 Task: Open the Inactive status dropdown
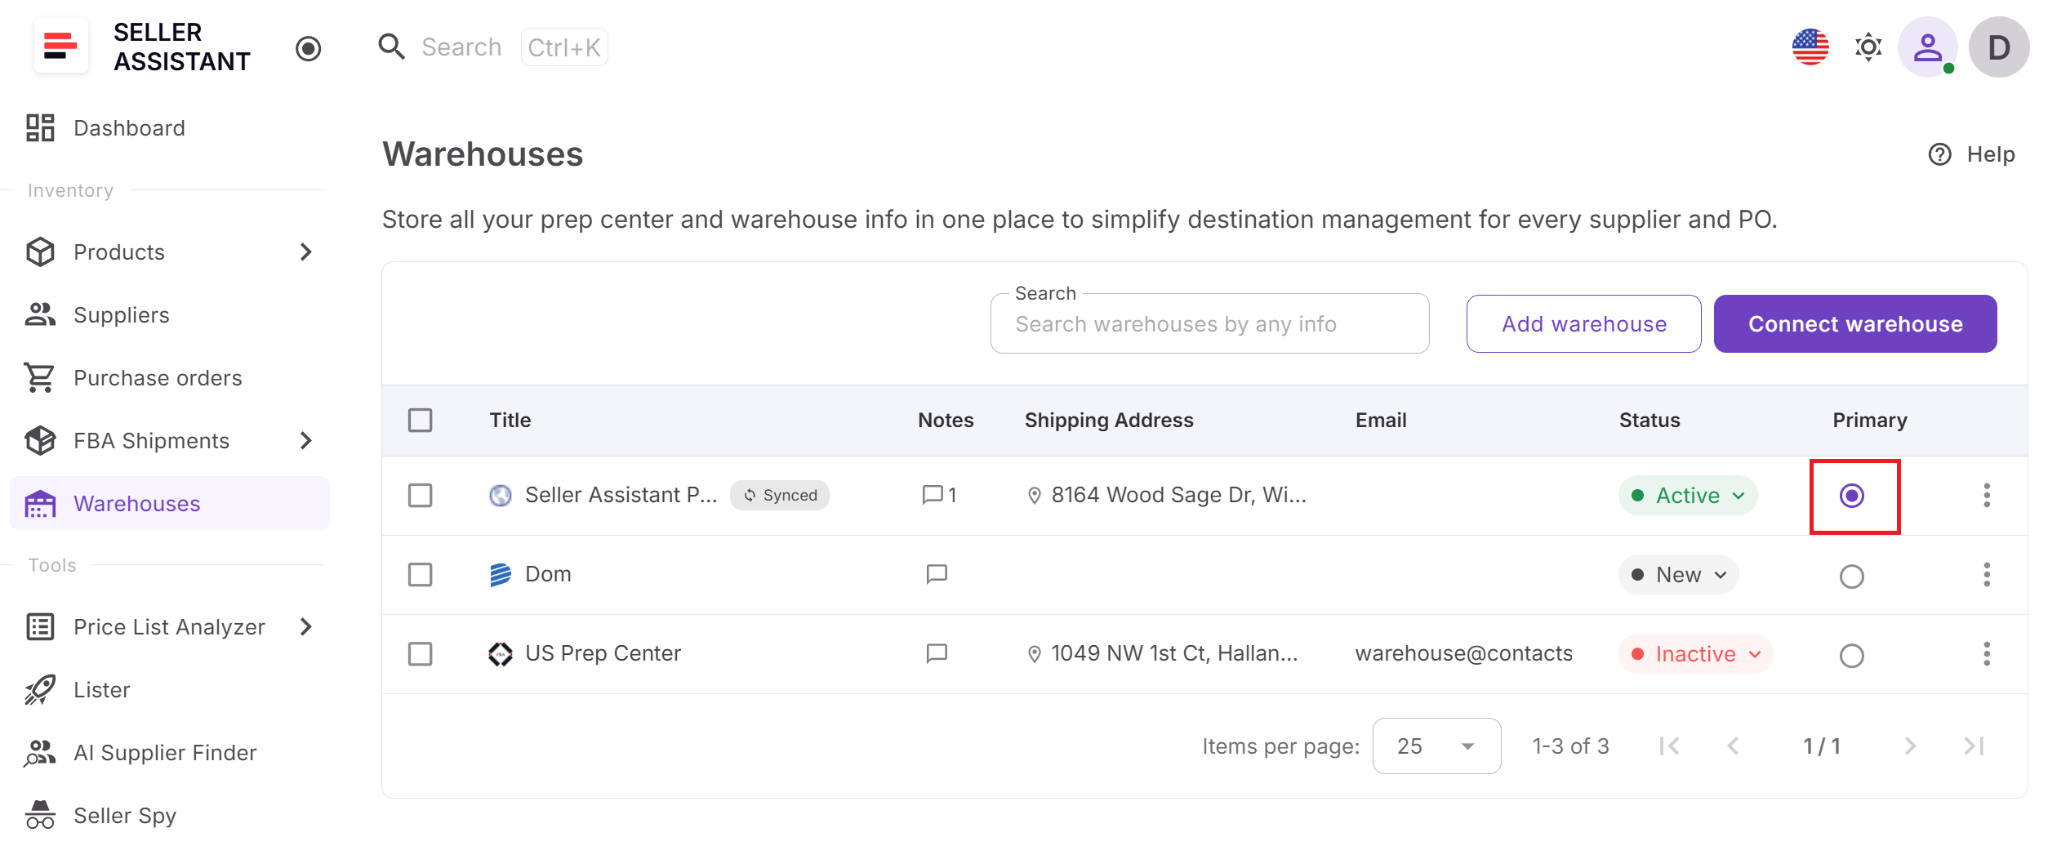tap(1696, 654)
